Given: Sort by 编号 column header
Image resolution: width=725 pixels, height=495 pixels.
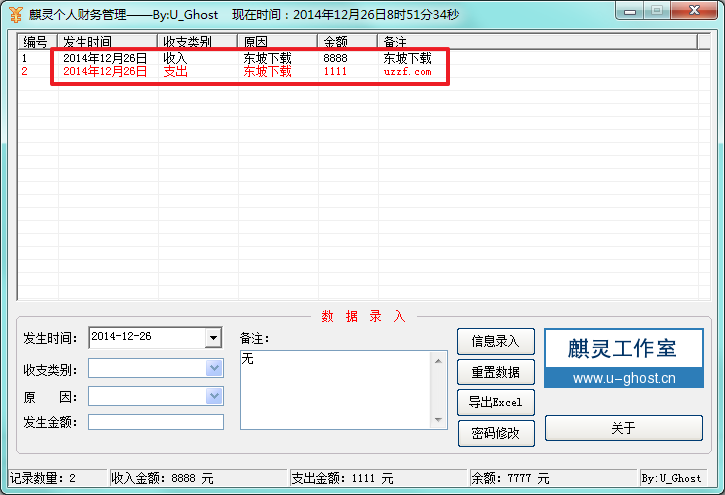Looking at the screenshot, I should [x=37, y=42].
